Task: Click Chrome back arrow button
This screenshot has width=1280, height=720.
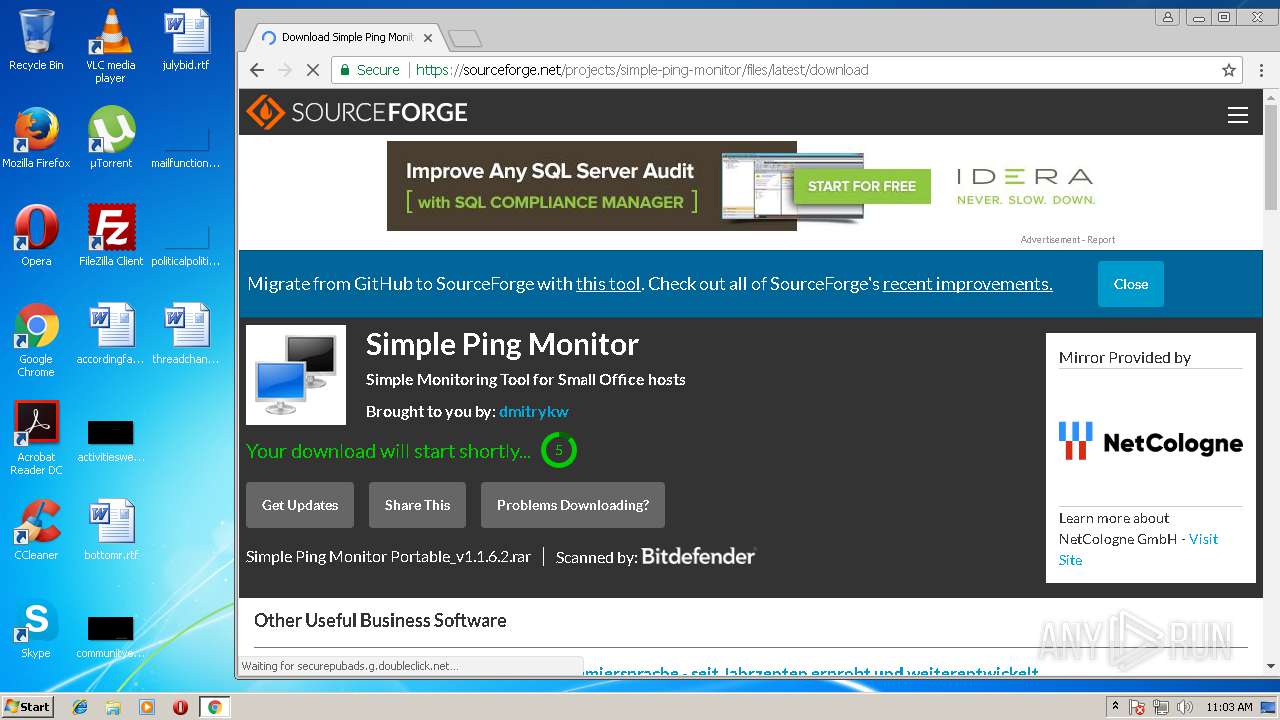Action: coord(257,70)
